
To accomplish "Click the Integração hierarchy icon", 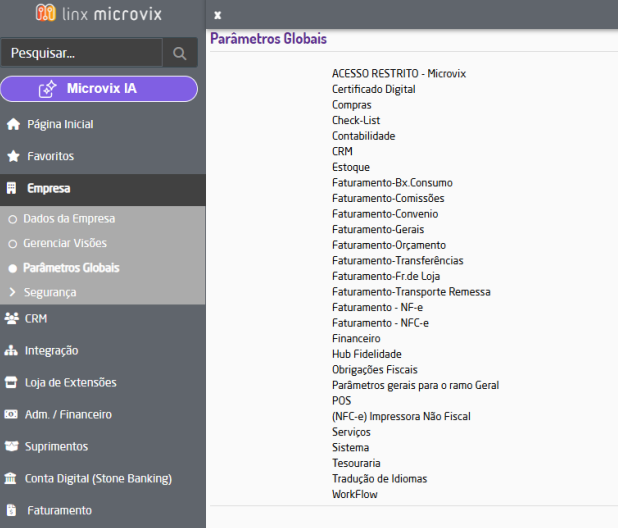I will point(13,351).
